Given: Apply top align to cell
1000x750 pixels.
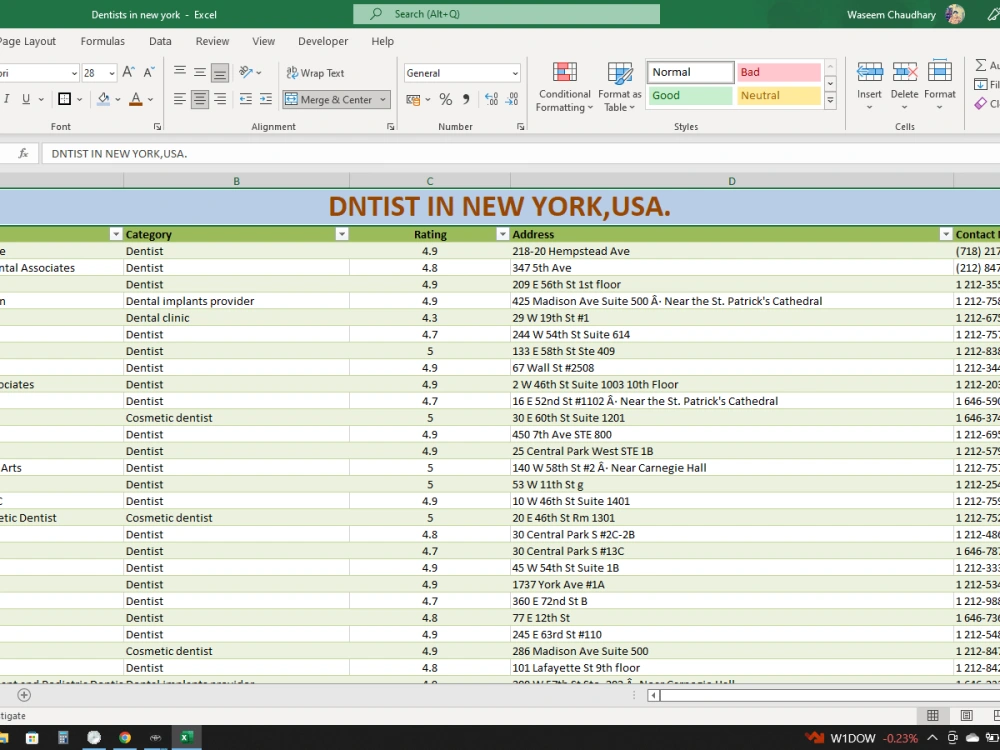Looking at the screenshot, I should (180, 72).
